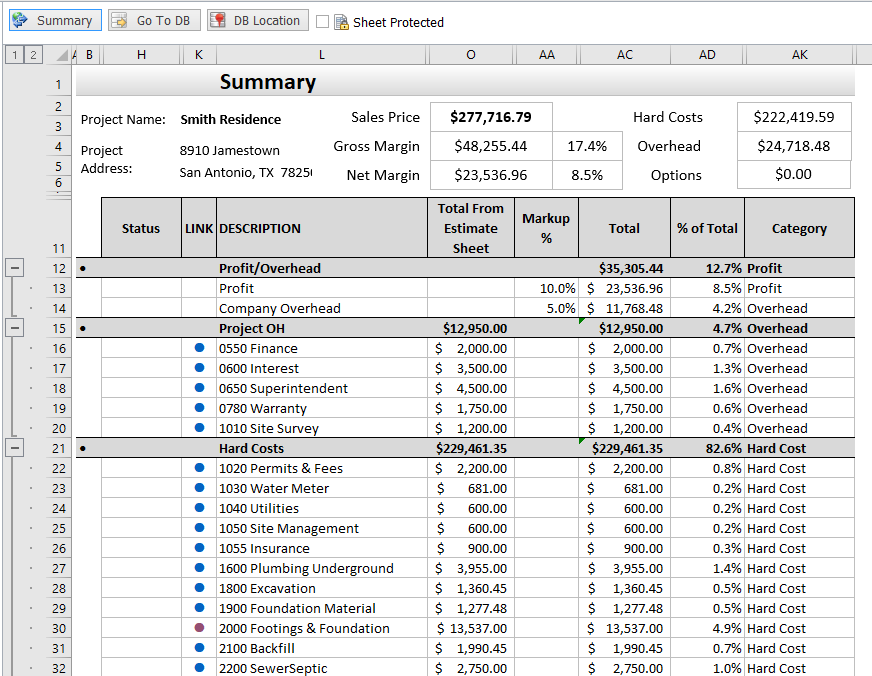
Task: Click the purple link dot for 2000 Footings & Foundation
Action: point(199,628)
